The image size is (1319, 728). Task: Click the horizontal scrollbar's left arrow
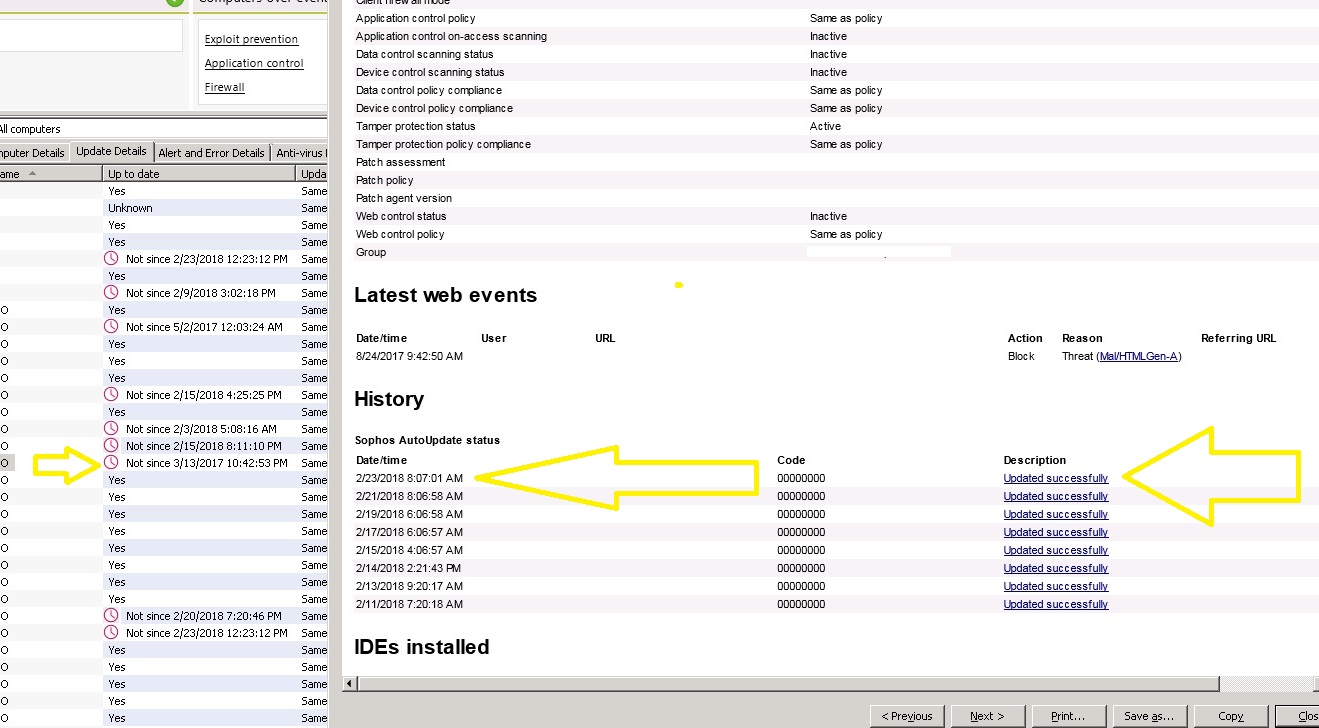[350, 684]
